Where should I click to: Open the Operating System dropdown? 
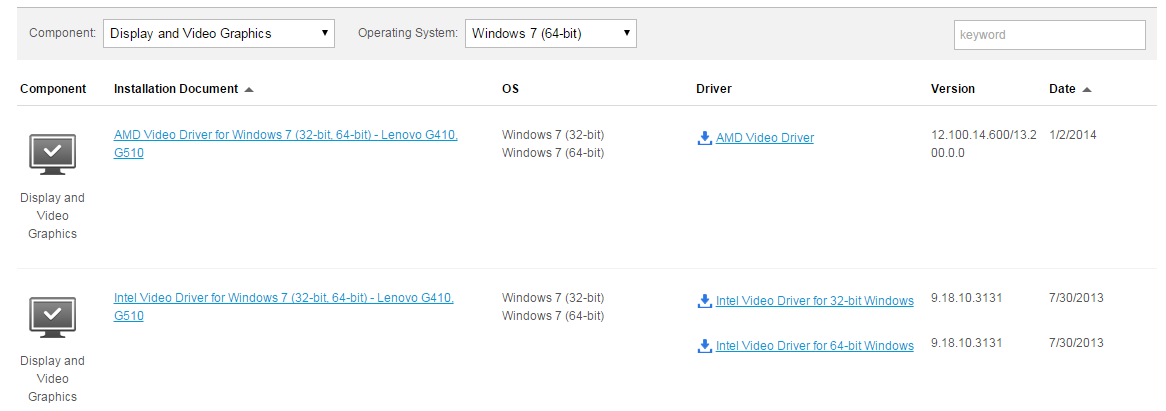[550, 33]
